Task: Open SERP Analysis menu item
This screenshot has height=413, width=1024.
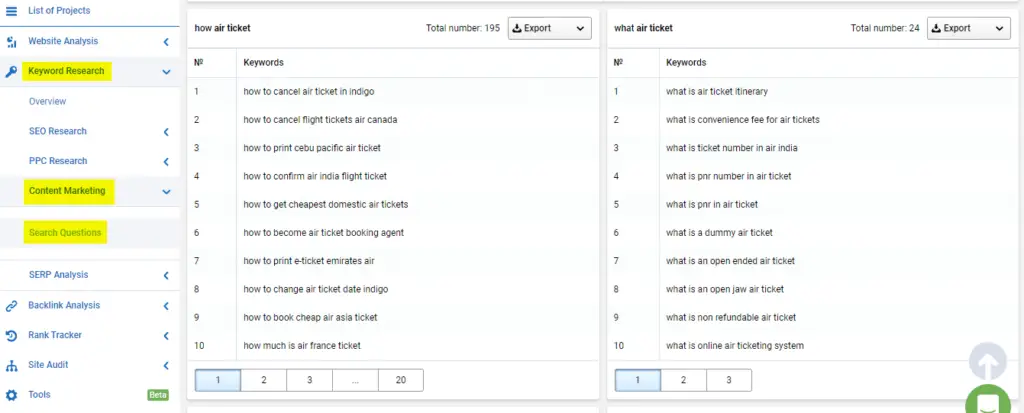Action: coord(58,275)
